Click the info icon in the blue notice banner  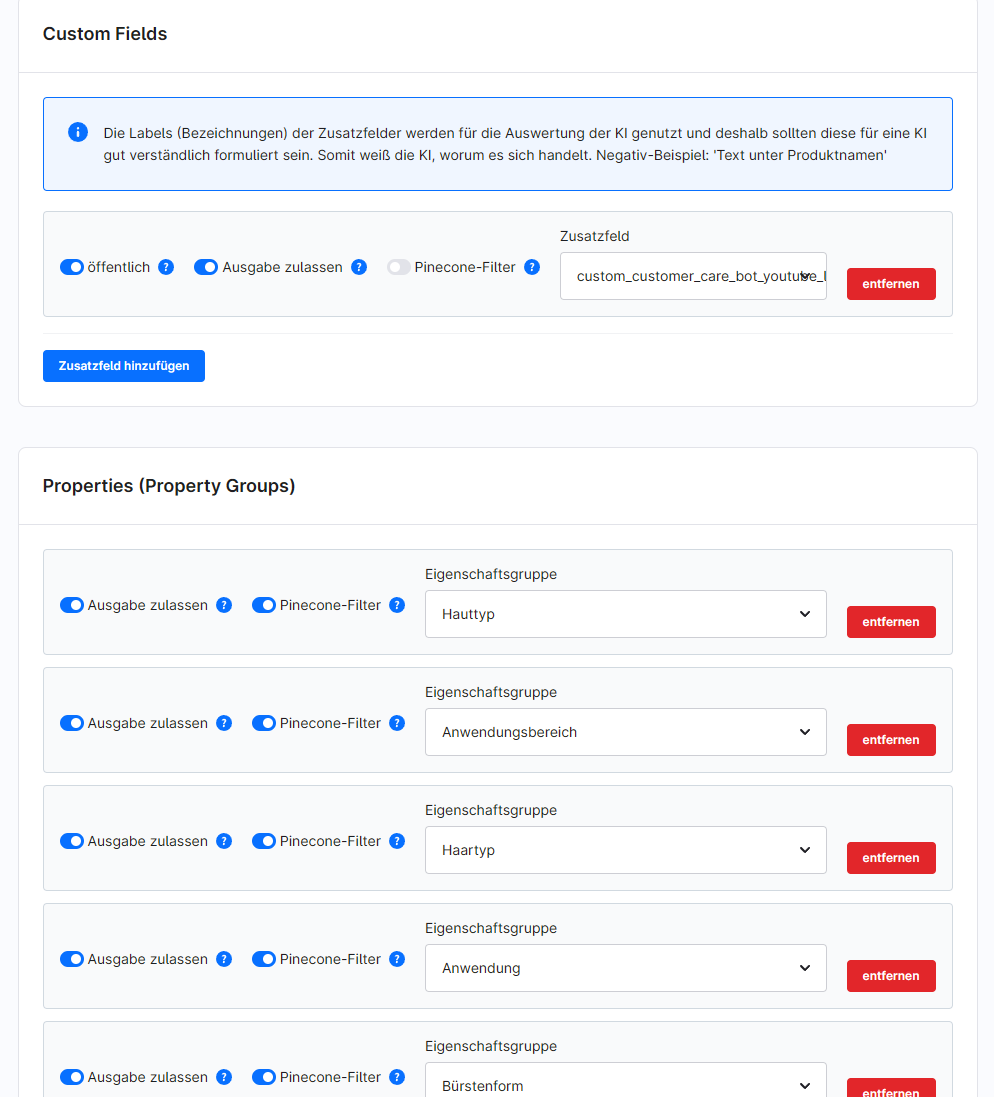pos(77,132)
